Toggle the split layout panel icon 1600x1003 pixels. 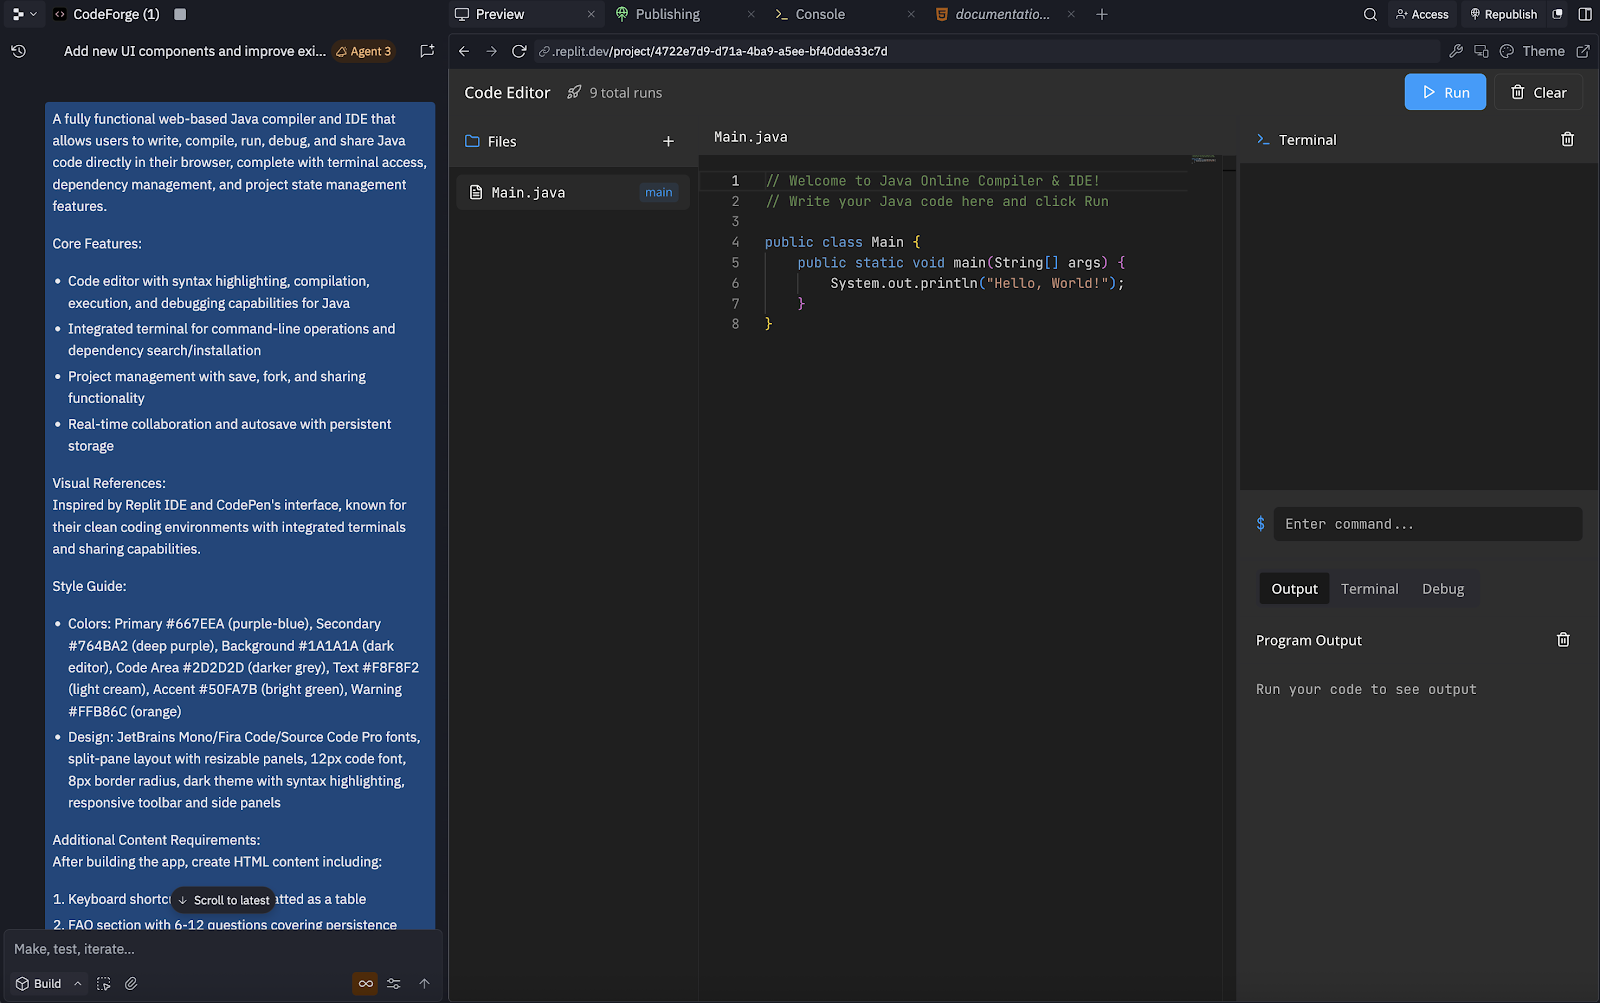pos(1585,14)
